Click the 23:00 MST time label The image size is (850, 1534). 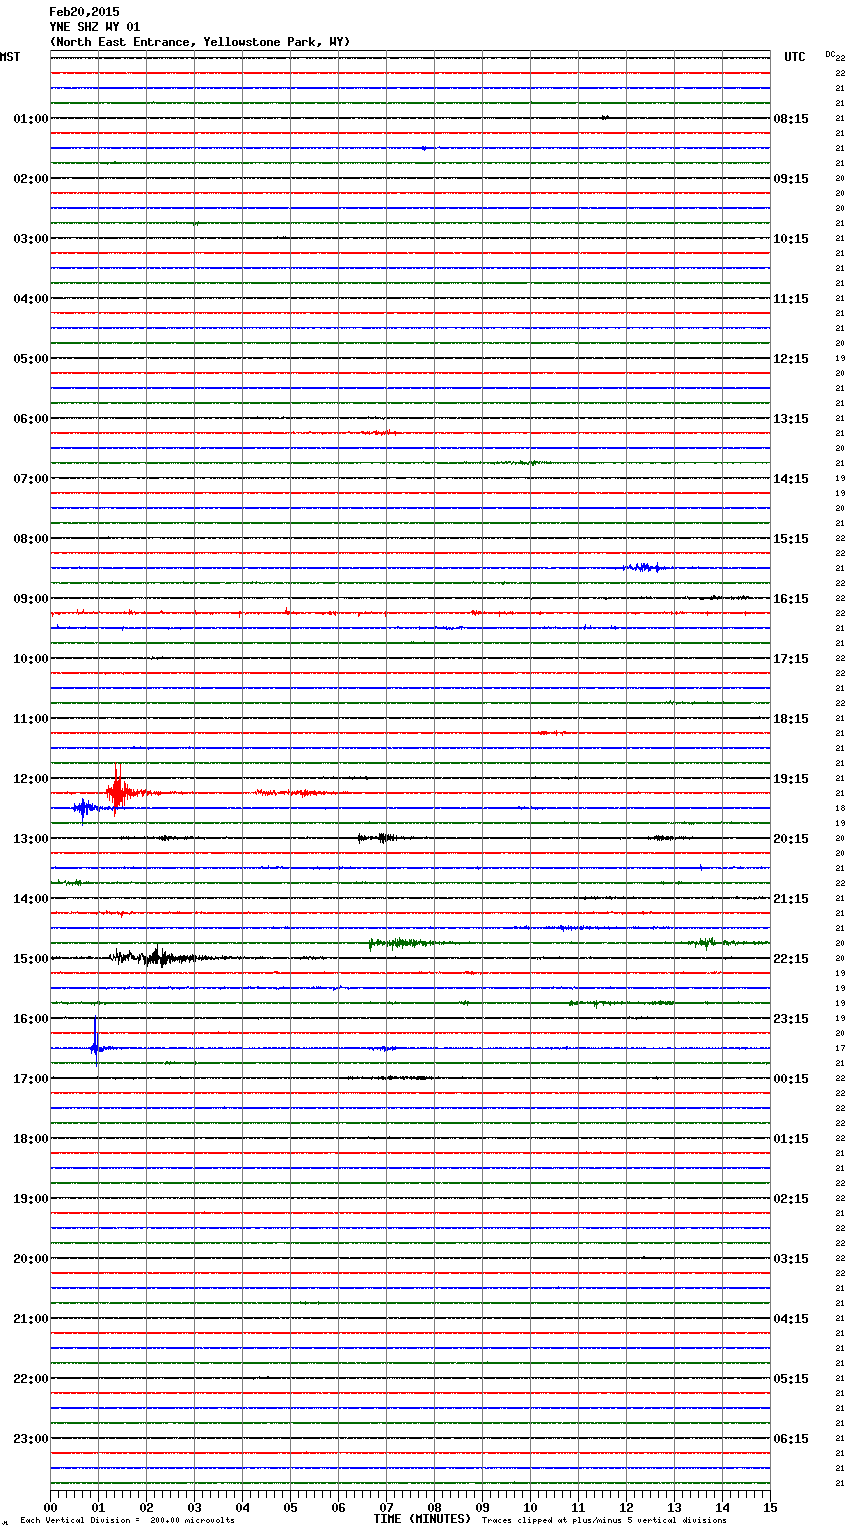click(x=31, y=1439)
